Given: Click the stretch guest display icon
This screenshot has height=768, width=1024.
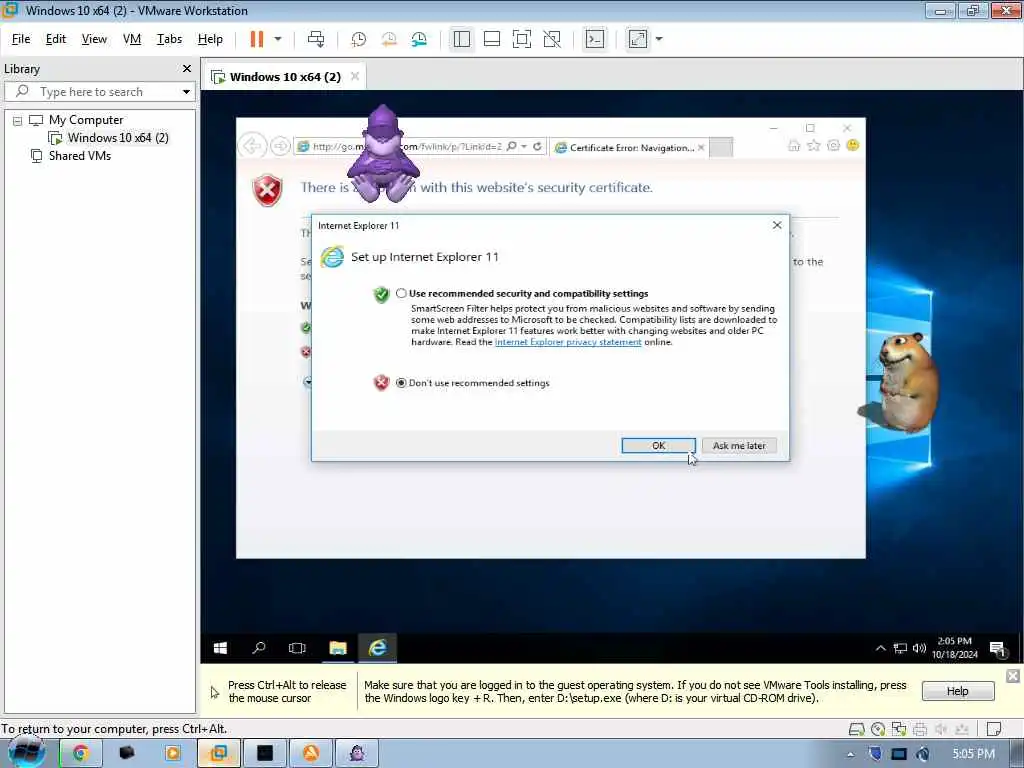Looking at the screenshot, I should [637, 39].
